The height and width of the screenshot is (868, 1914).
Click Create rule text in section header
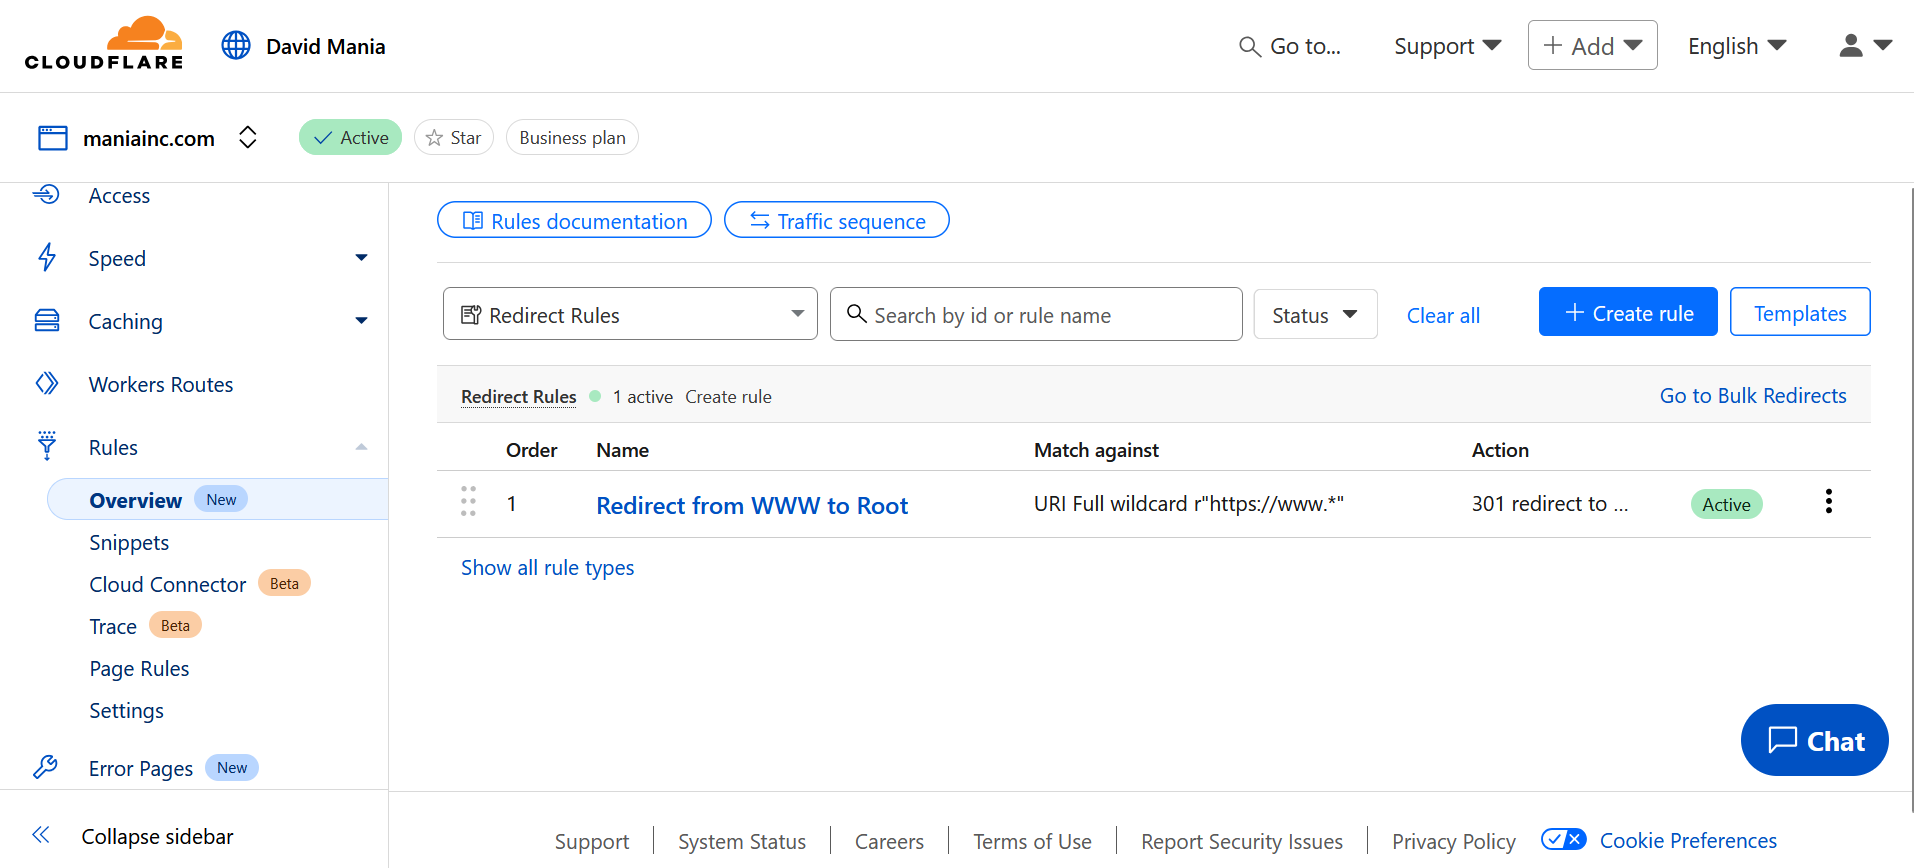click(728, 397)
